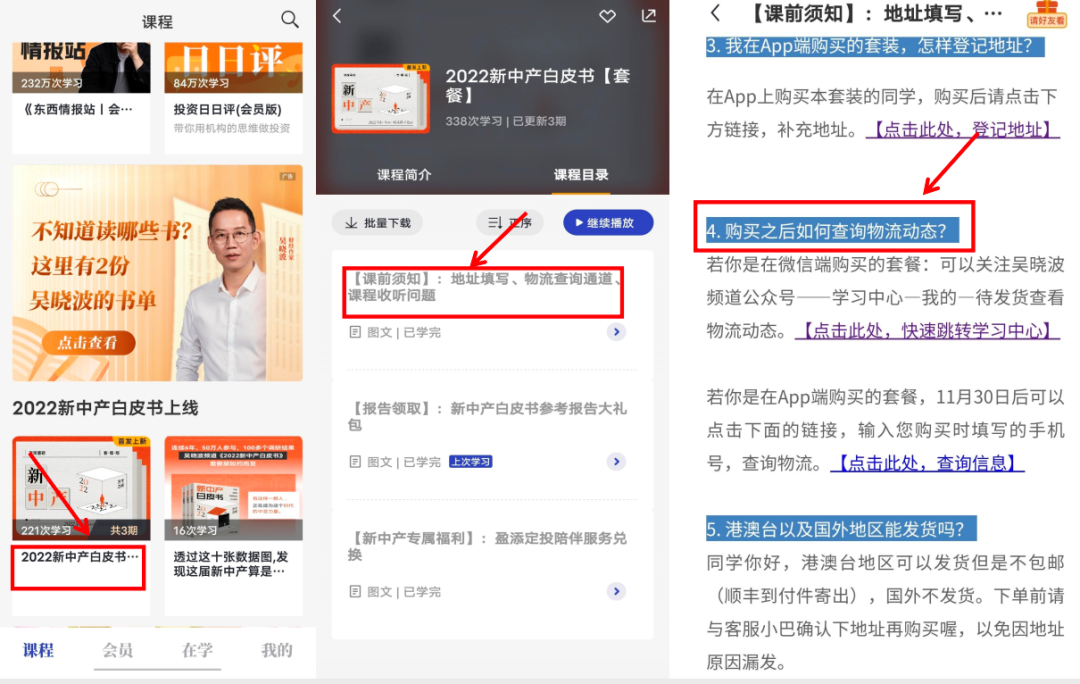Open 投资日日评(会员版) course card
Image resolution: width=1080 pixels, height=684 pixels.
point(233,97)
